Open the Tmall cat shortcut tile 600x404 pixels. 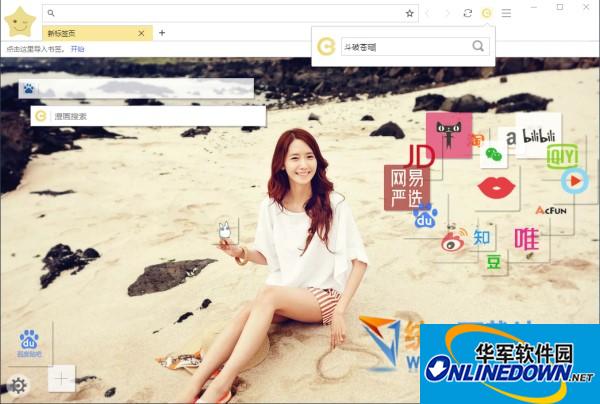(448, 133)
